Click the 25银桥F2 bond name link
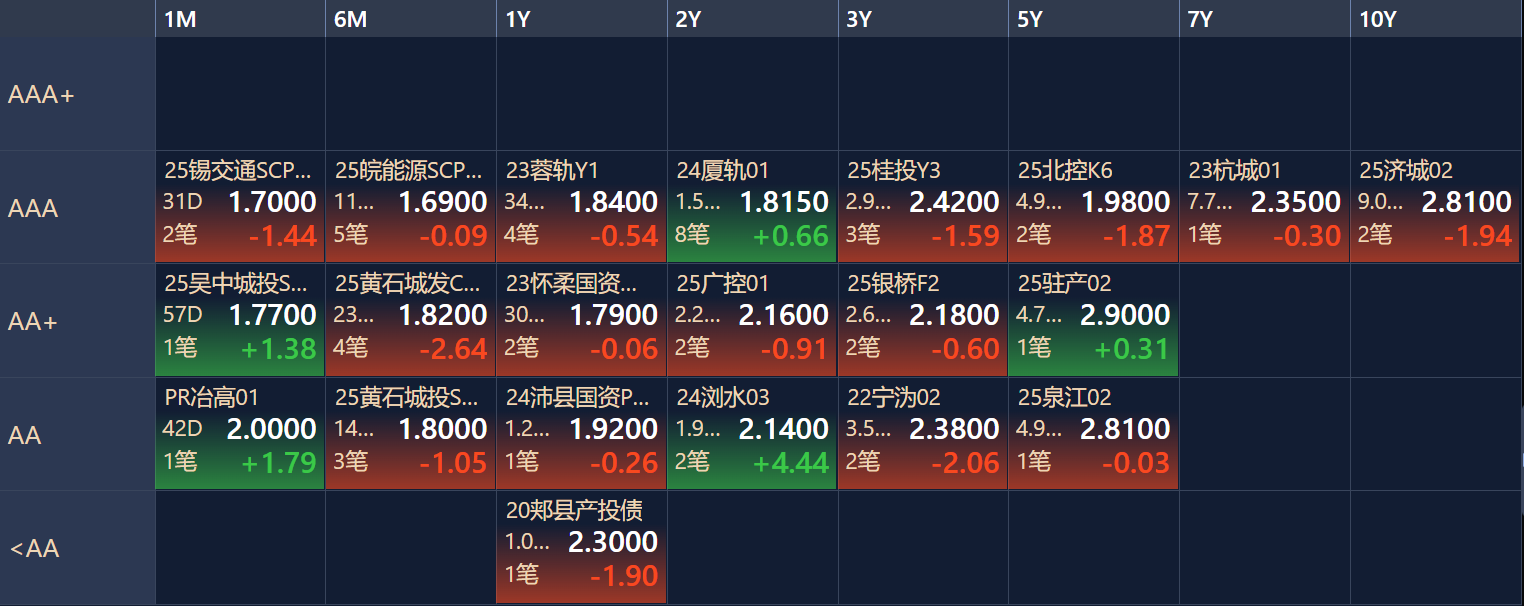The width and height of the screenshot is (1524, 606). (x=893, y=284)
